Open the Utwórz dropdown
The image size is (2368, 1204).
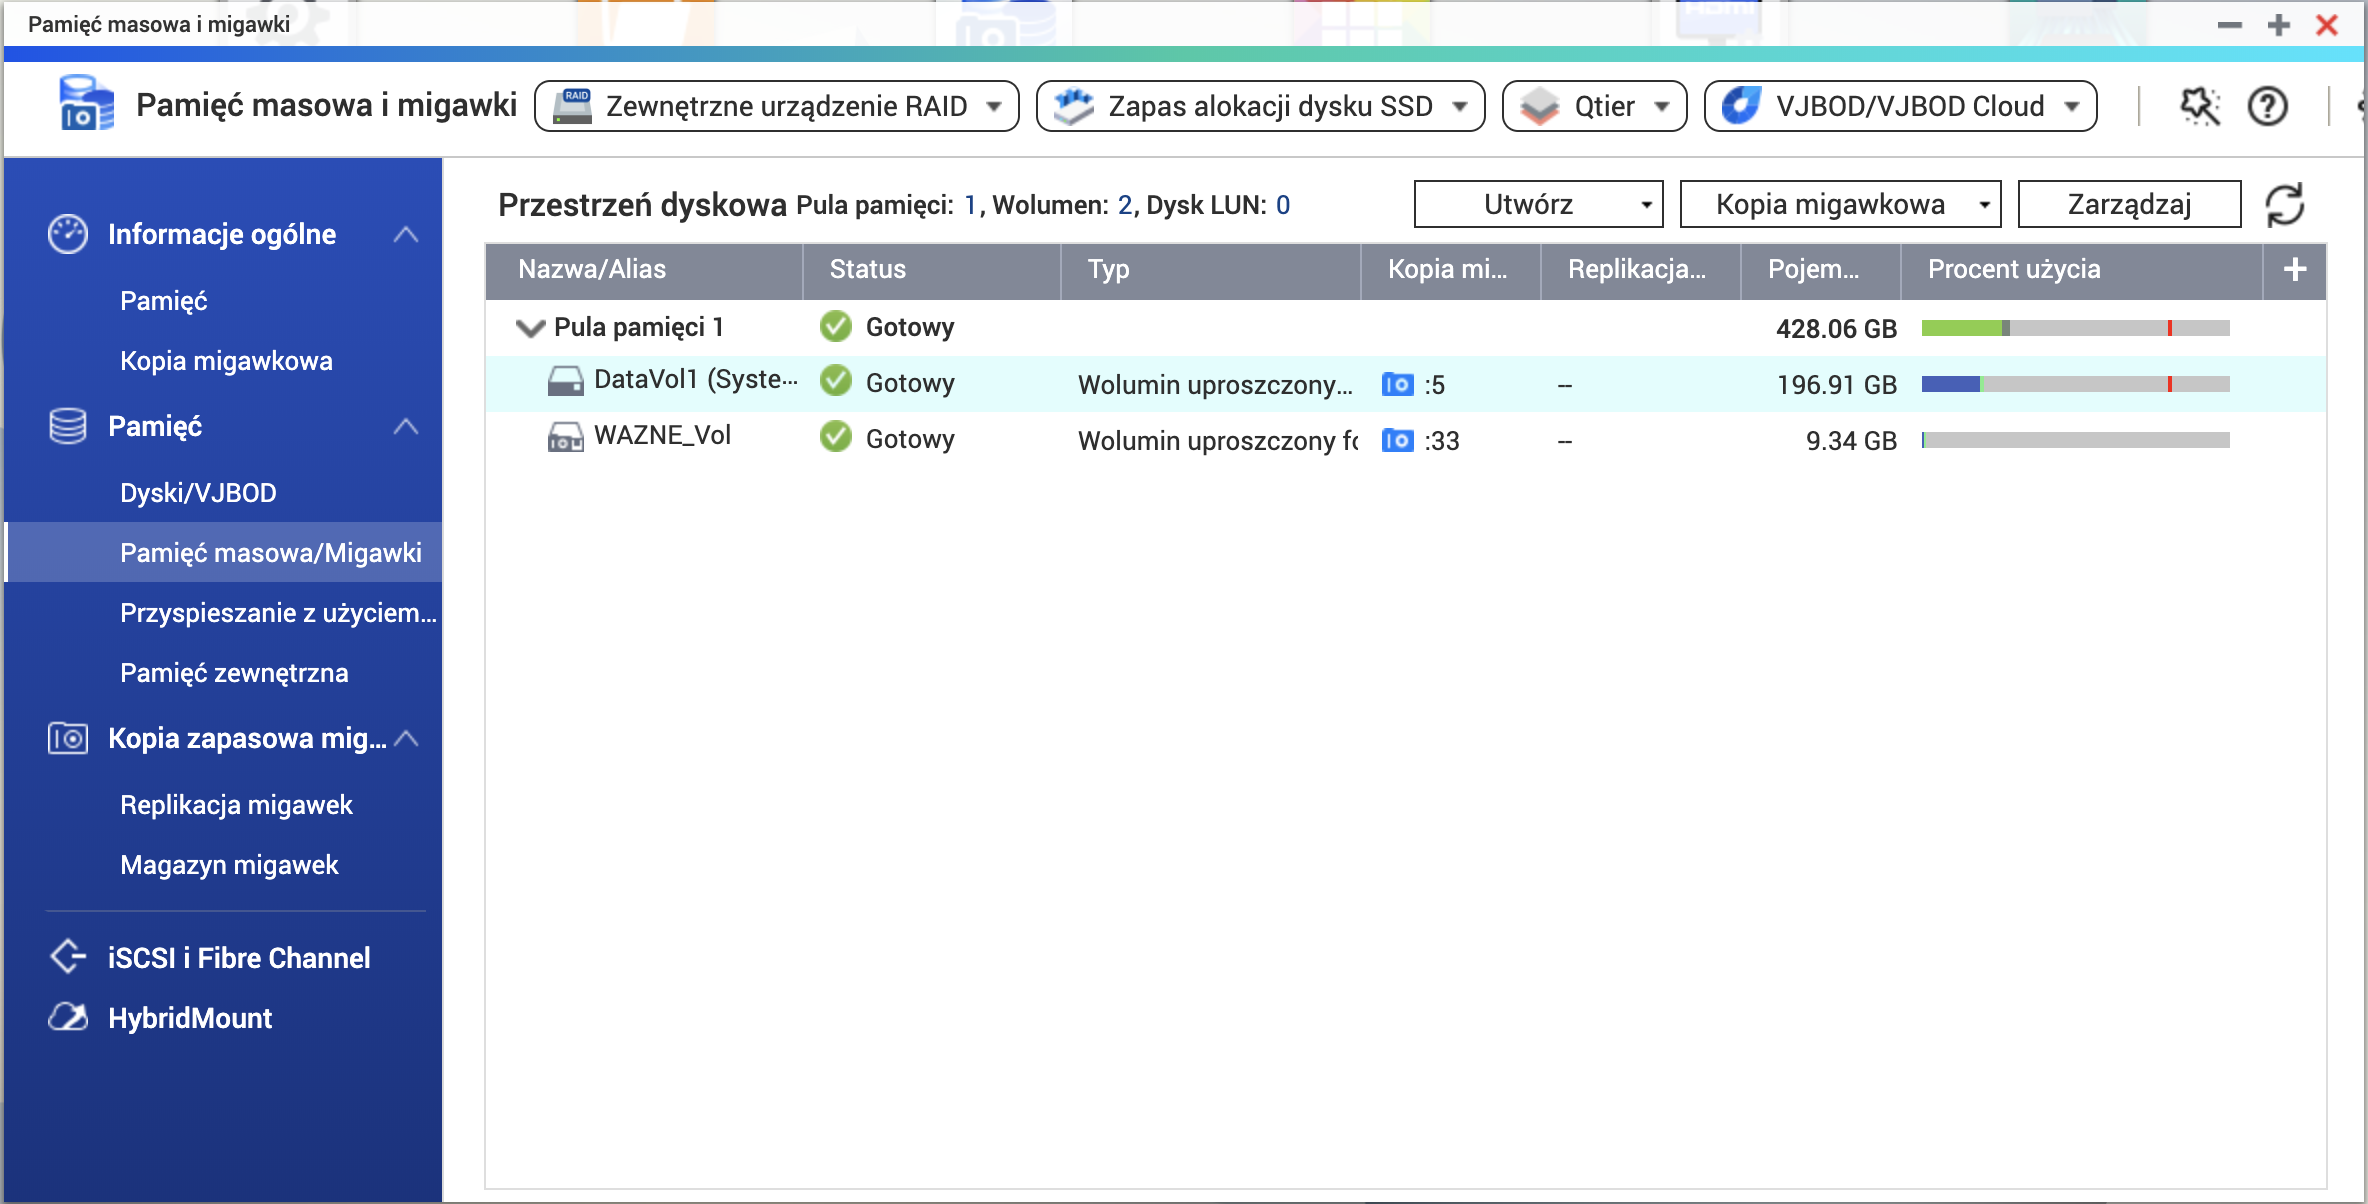tap(1538, 205)
